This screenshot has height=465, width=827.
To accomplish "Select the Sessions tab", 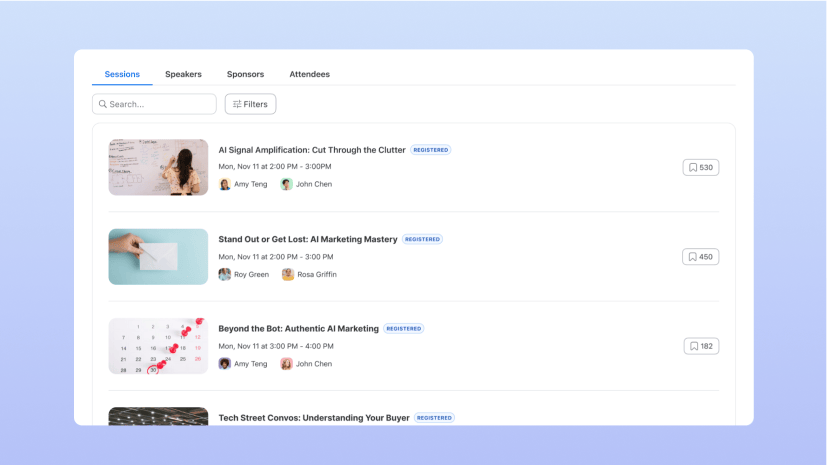I will 122,74.
